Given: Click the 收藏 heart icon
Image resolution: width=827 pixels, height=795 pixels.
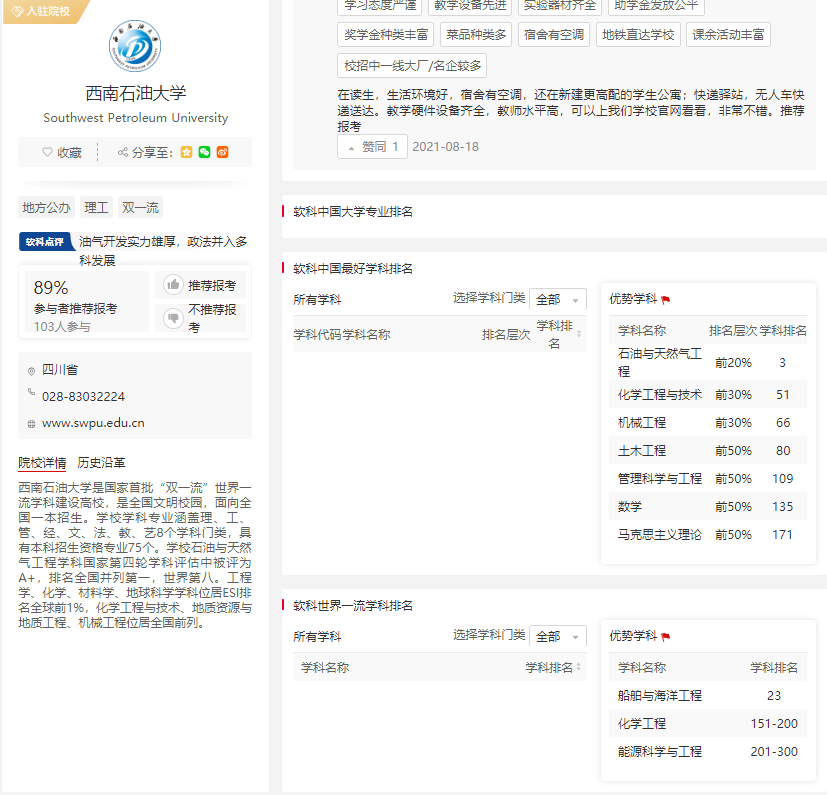Looking at the screenshot, I should coord(47,152).
